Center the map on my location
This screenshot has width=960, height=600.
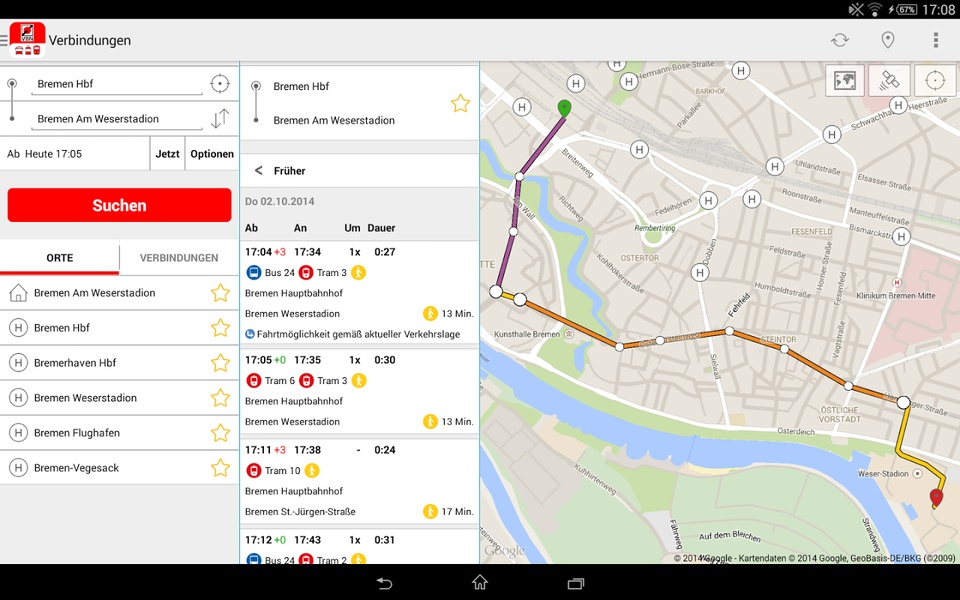935,80
